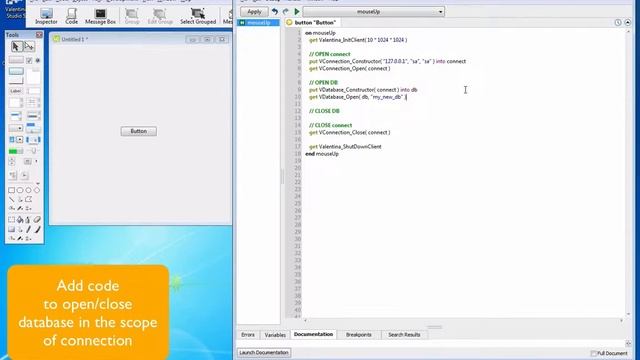This screenshot has height=360, width=640.
Task: Click the Button control in Untitled 1 stack
Action: click(x=139, y=131)
